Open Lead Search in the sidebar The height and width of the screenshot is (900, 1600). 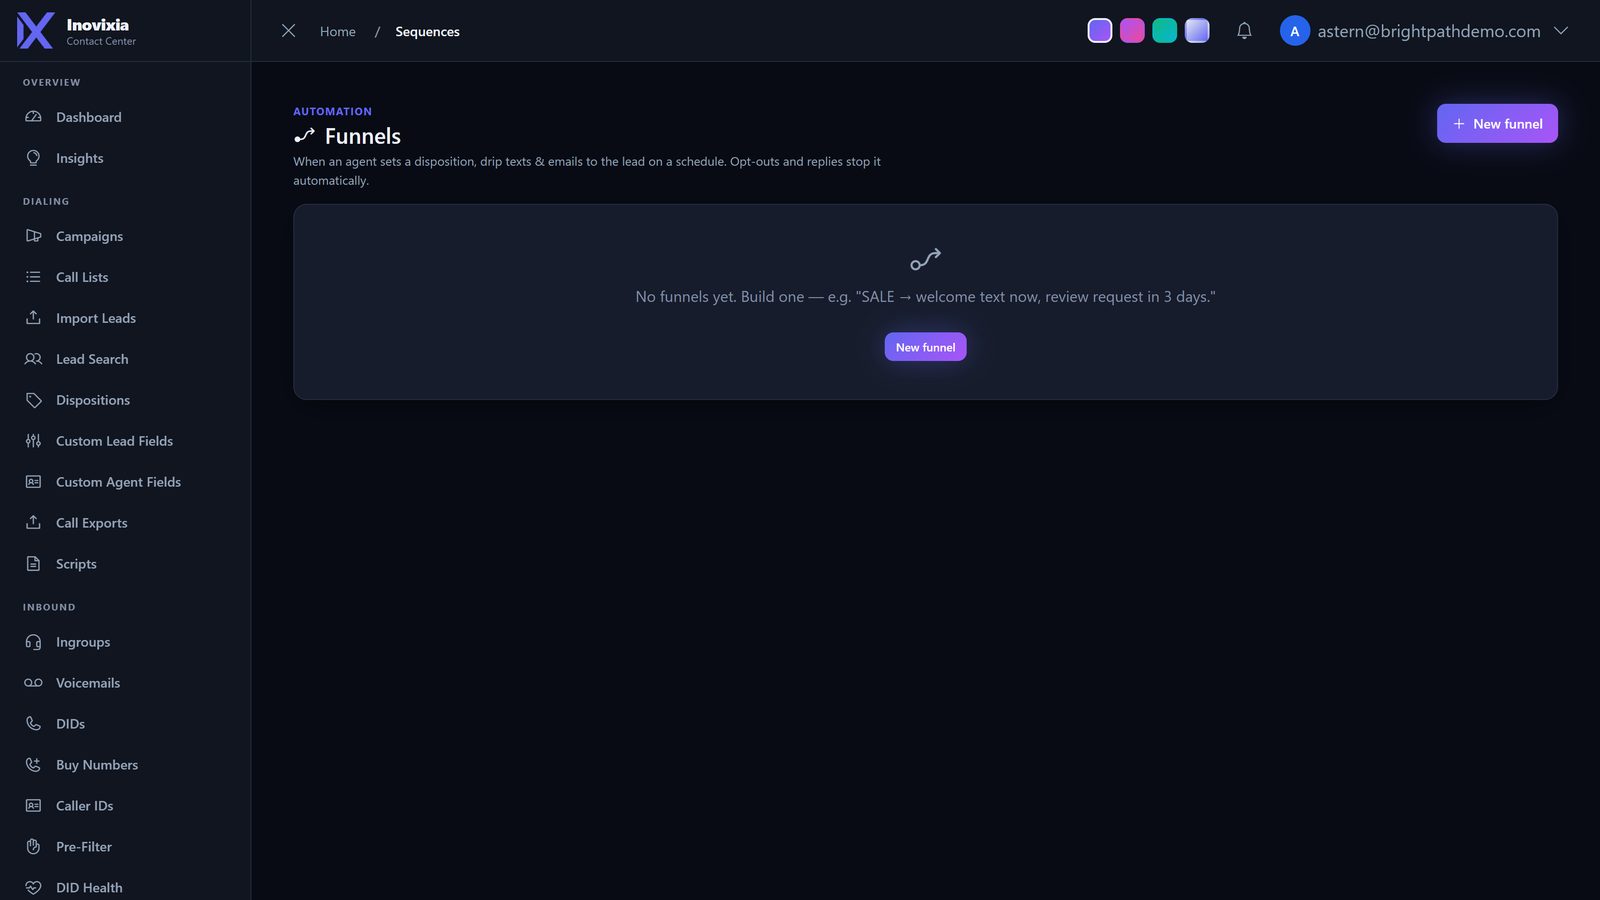point(125,359)
